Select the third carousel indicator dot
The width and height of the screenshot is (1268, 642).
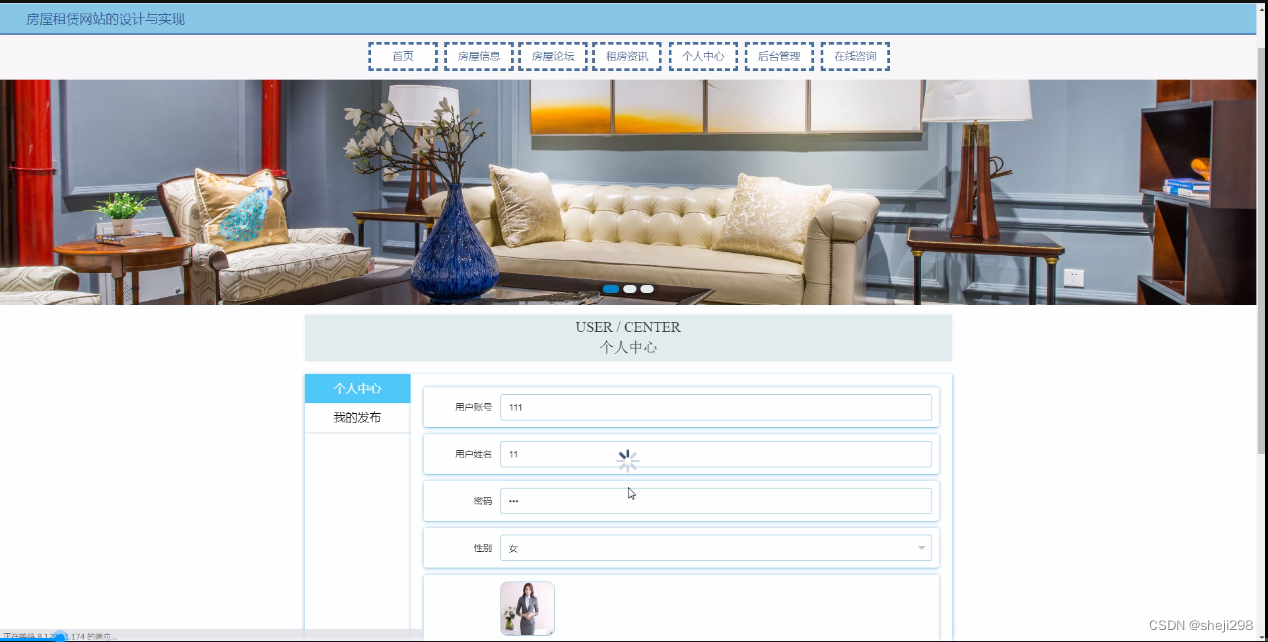coord(646,288)
